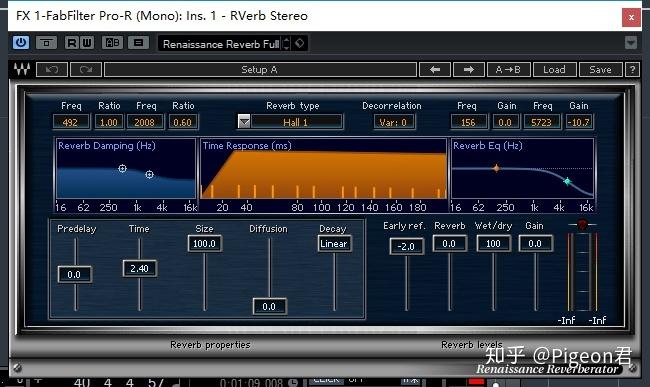Click the previous preset left arrow
The height and width of the screenshot is (387, 650).
coord(435,70)
